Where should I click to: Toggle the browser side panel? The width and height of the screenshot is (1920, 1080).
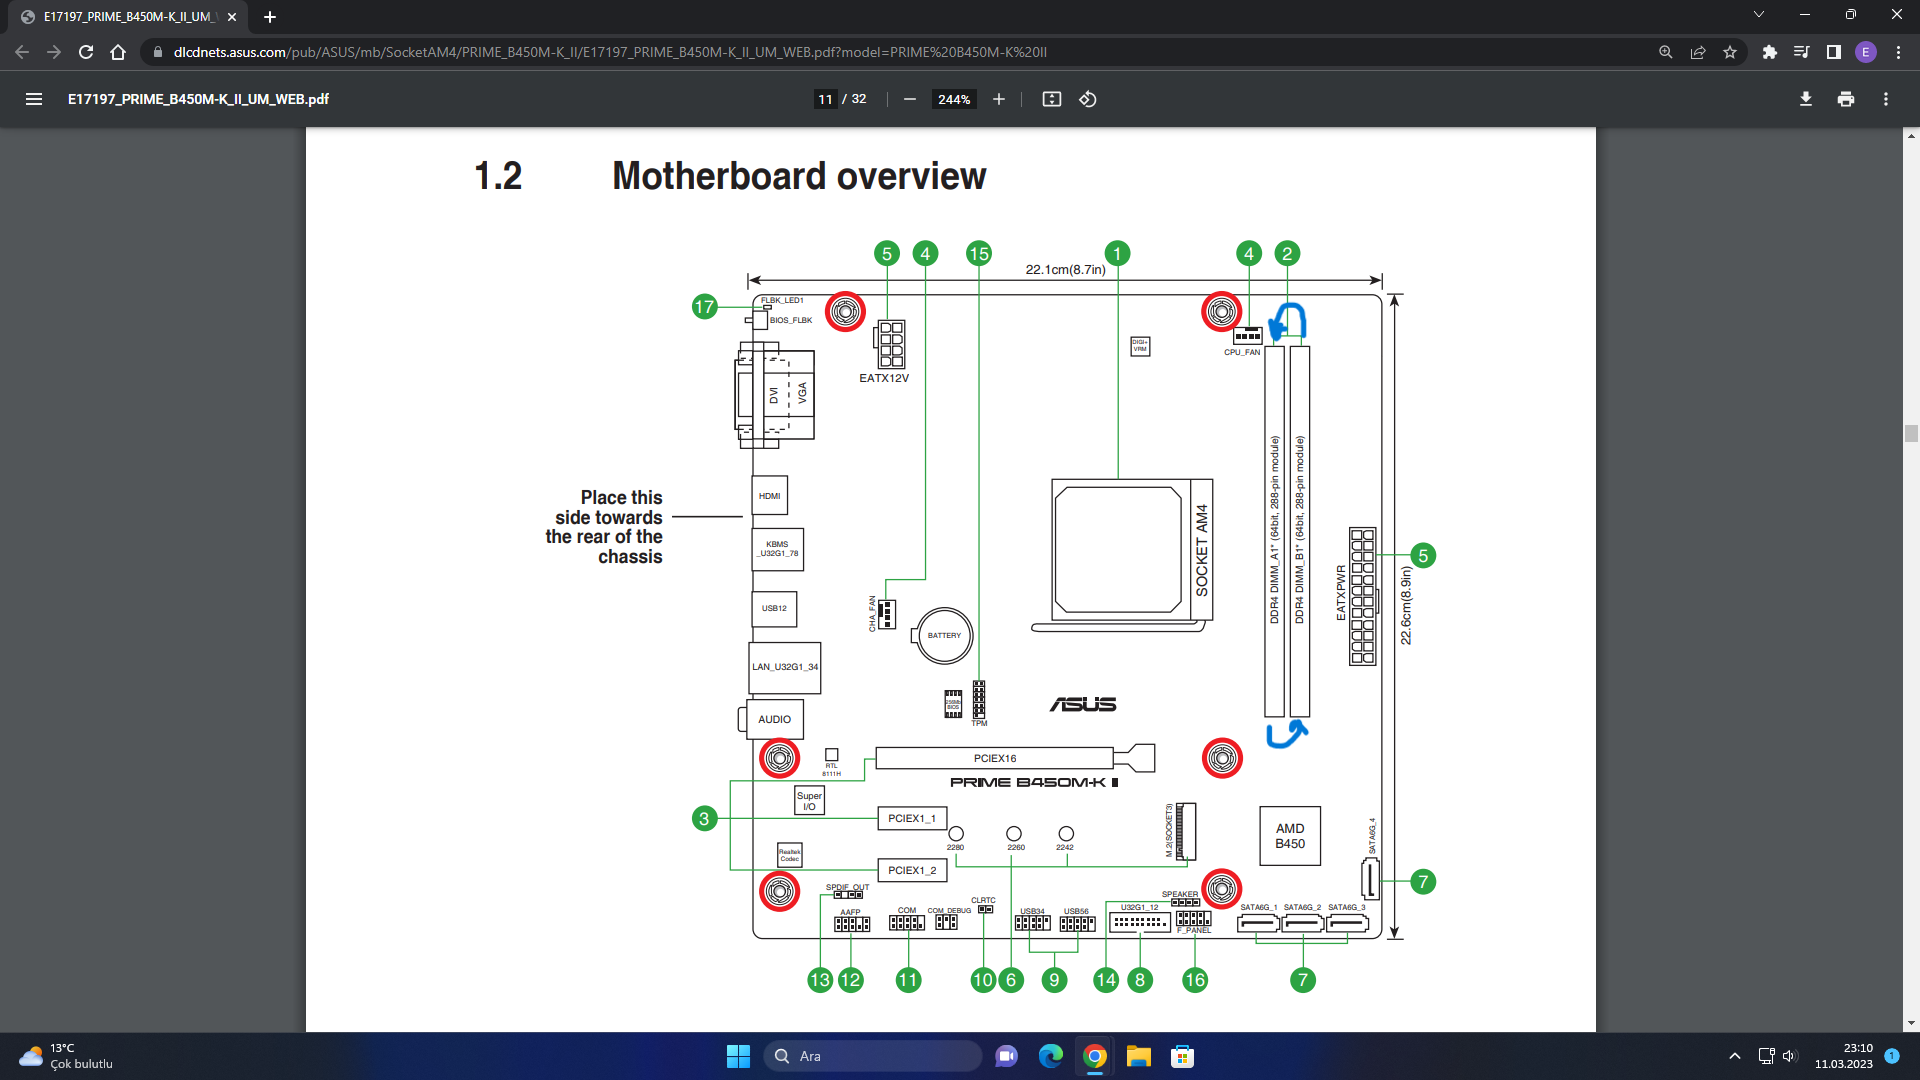click(1833, 52)
